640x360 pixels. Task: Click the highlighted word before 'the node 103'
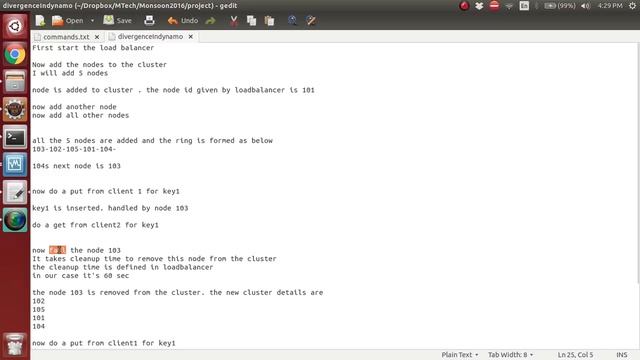tap(57, 250)
